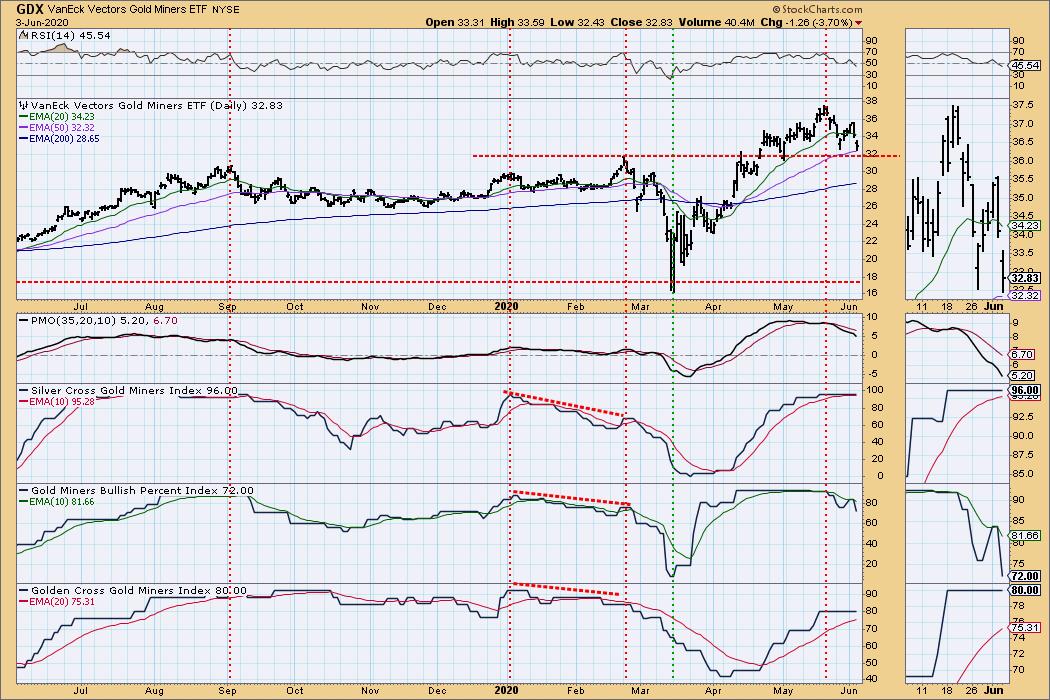Click the Low 32.43 value

tap(575, 22)
